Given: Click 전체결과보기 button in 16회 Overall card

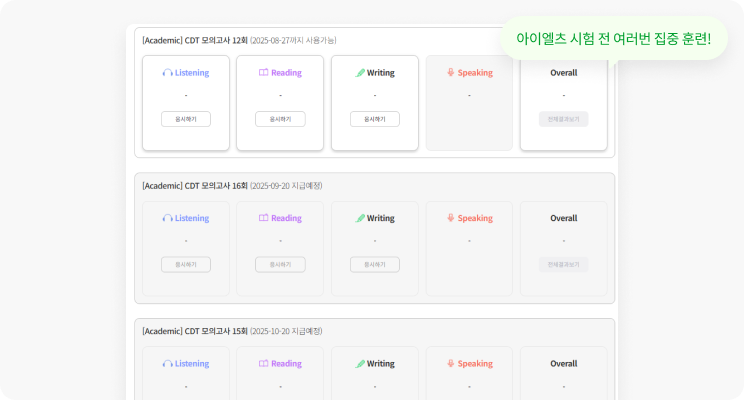Looking at the screenshot, I should tap(564, 265).
